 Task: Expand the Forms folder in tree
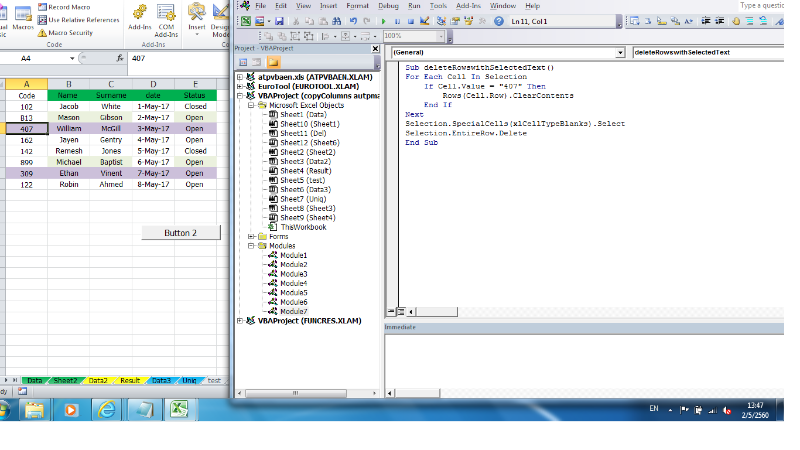[x=250, y=236]
